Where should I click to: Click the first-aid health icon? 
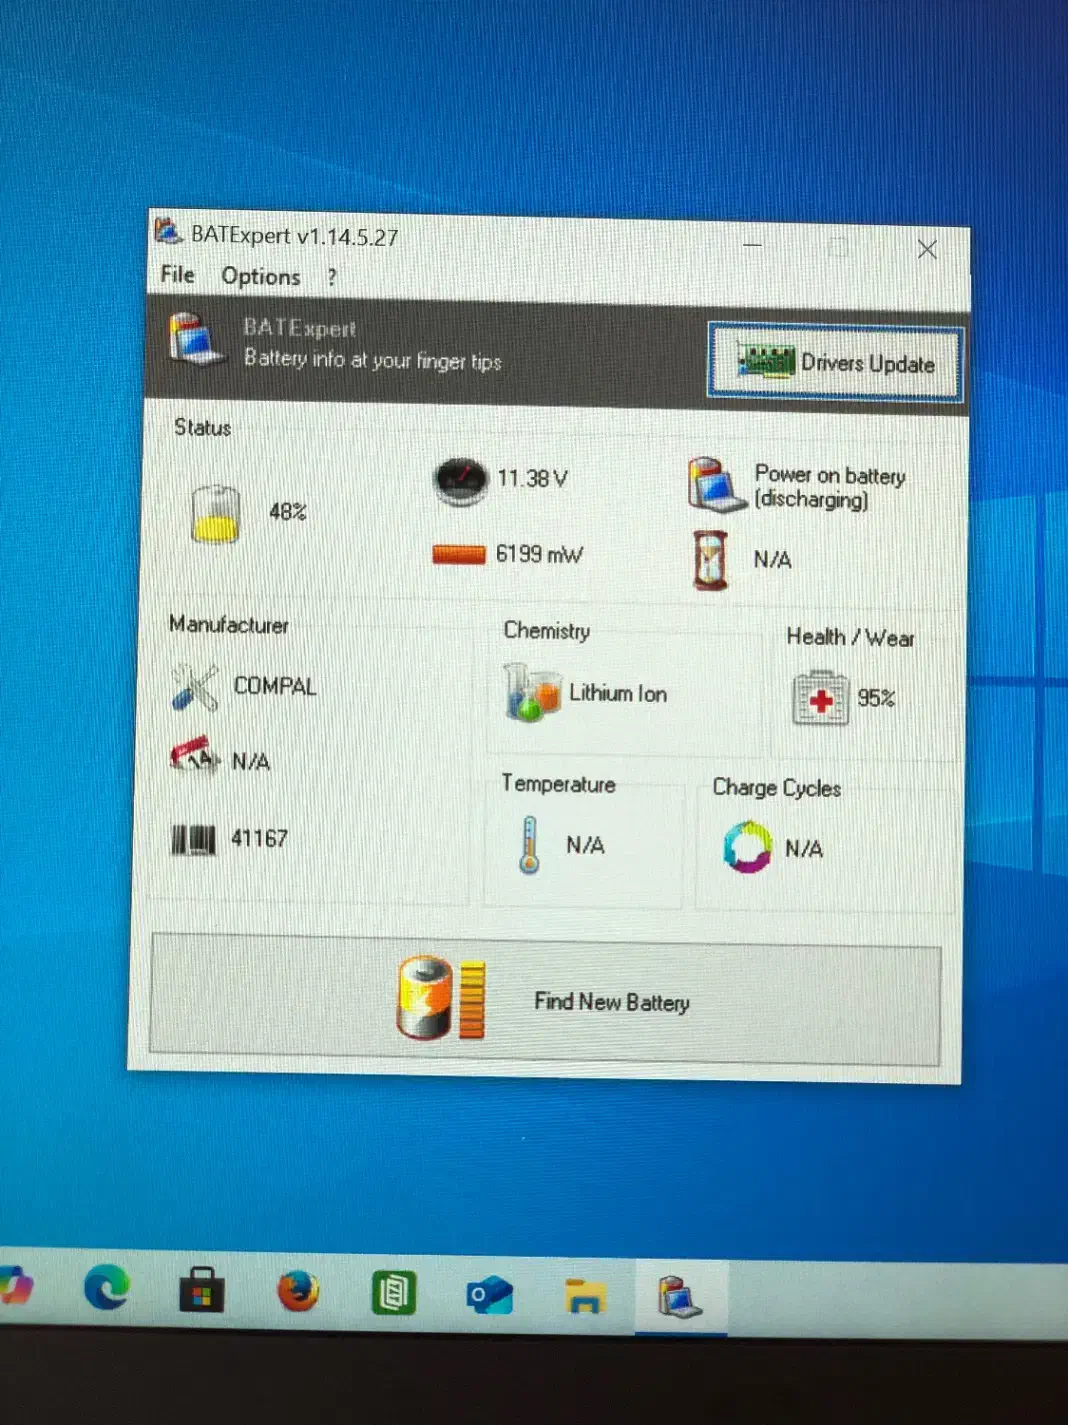tap(820, 698)
